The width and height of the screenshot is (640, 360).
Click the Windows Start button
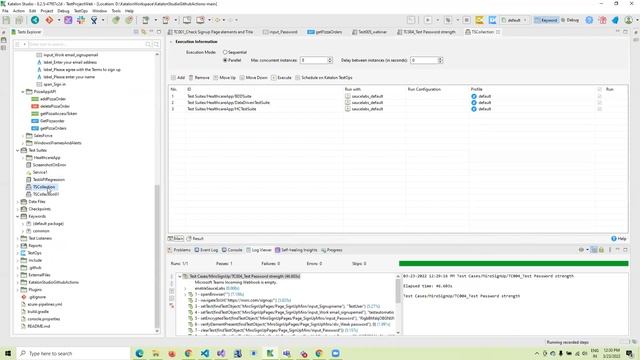tap(7, 353)
